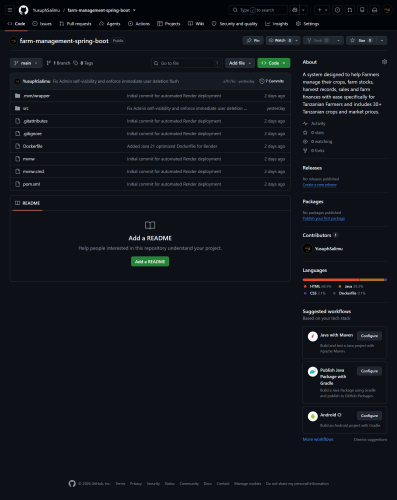Expand the Add file dropdown
Image resolution: width=397 pixels, height=500 pixels.
point(240,63)
